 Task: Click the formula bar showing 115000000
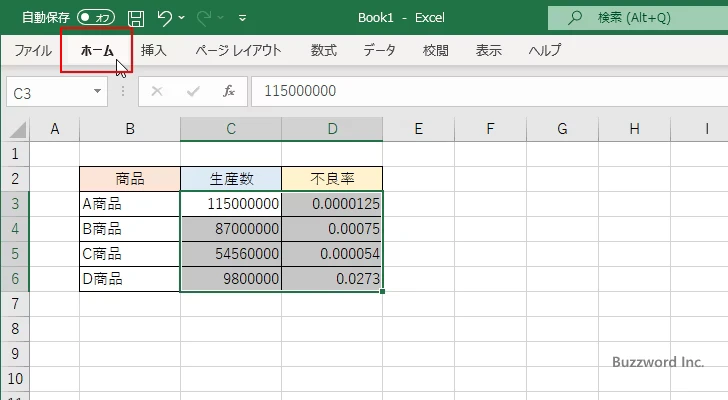[490, 91]
